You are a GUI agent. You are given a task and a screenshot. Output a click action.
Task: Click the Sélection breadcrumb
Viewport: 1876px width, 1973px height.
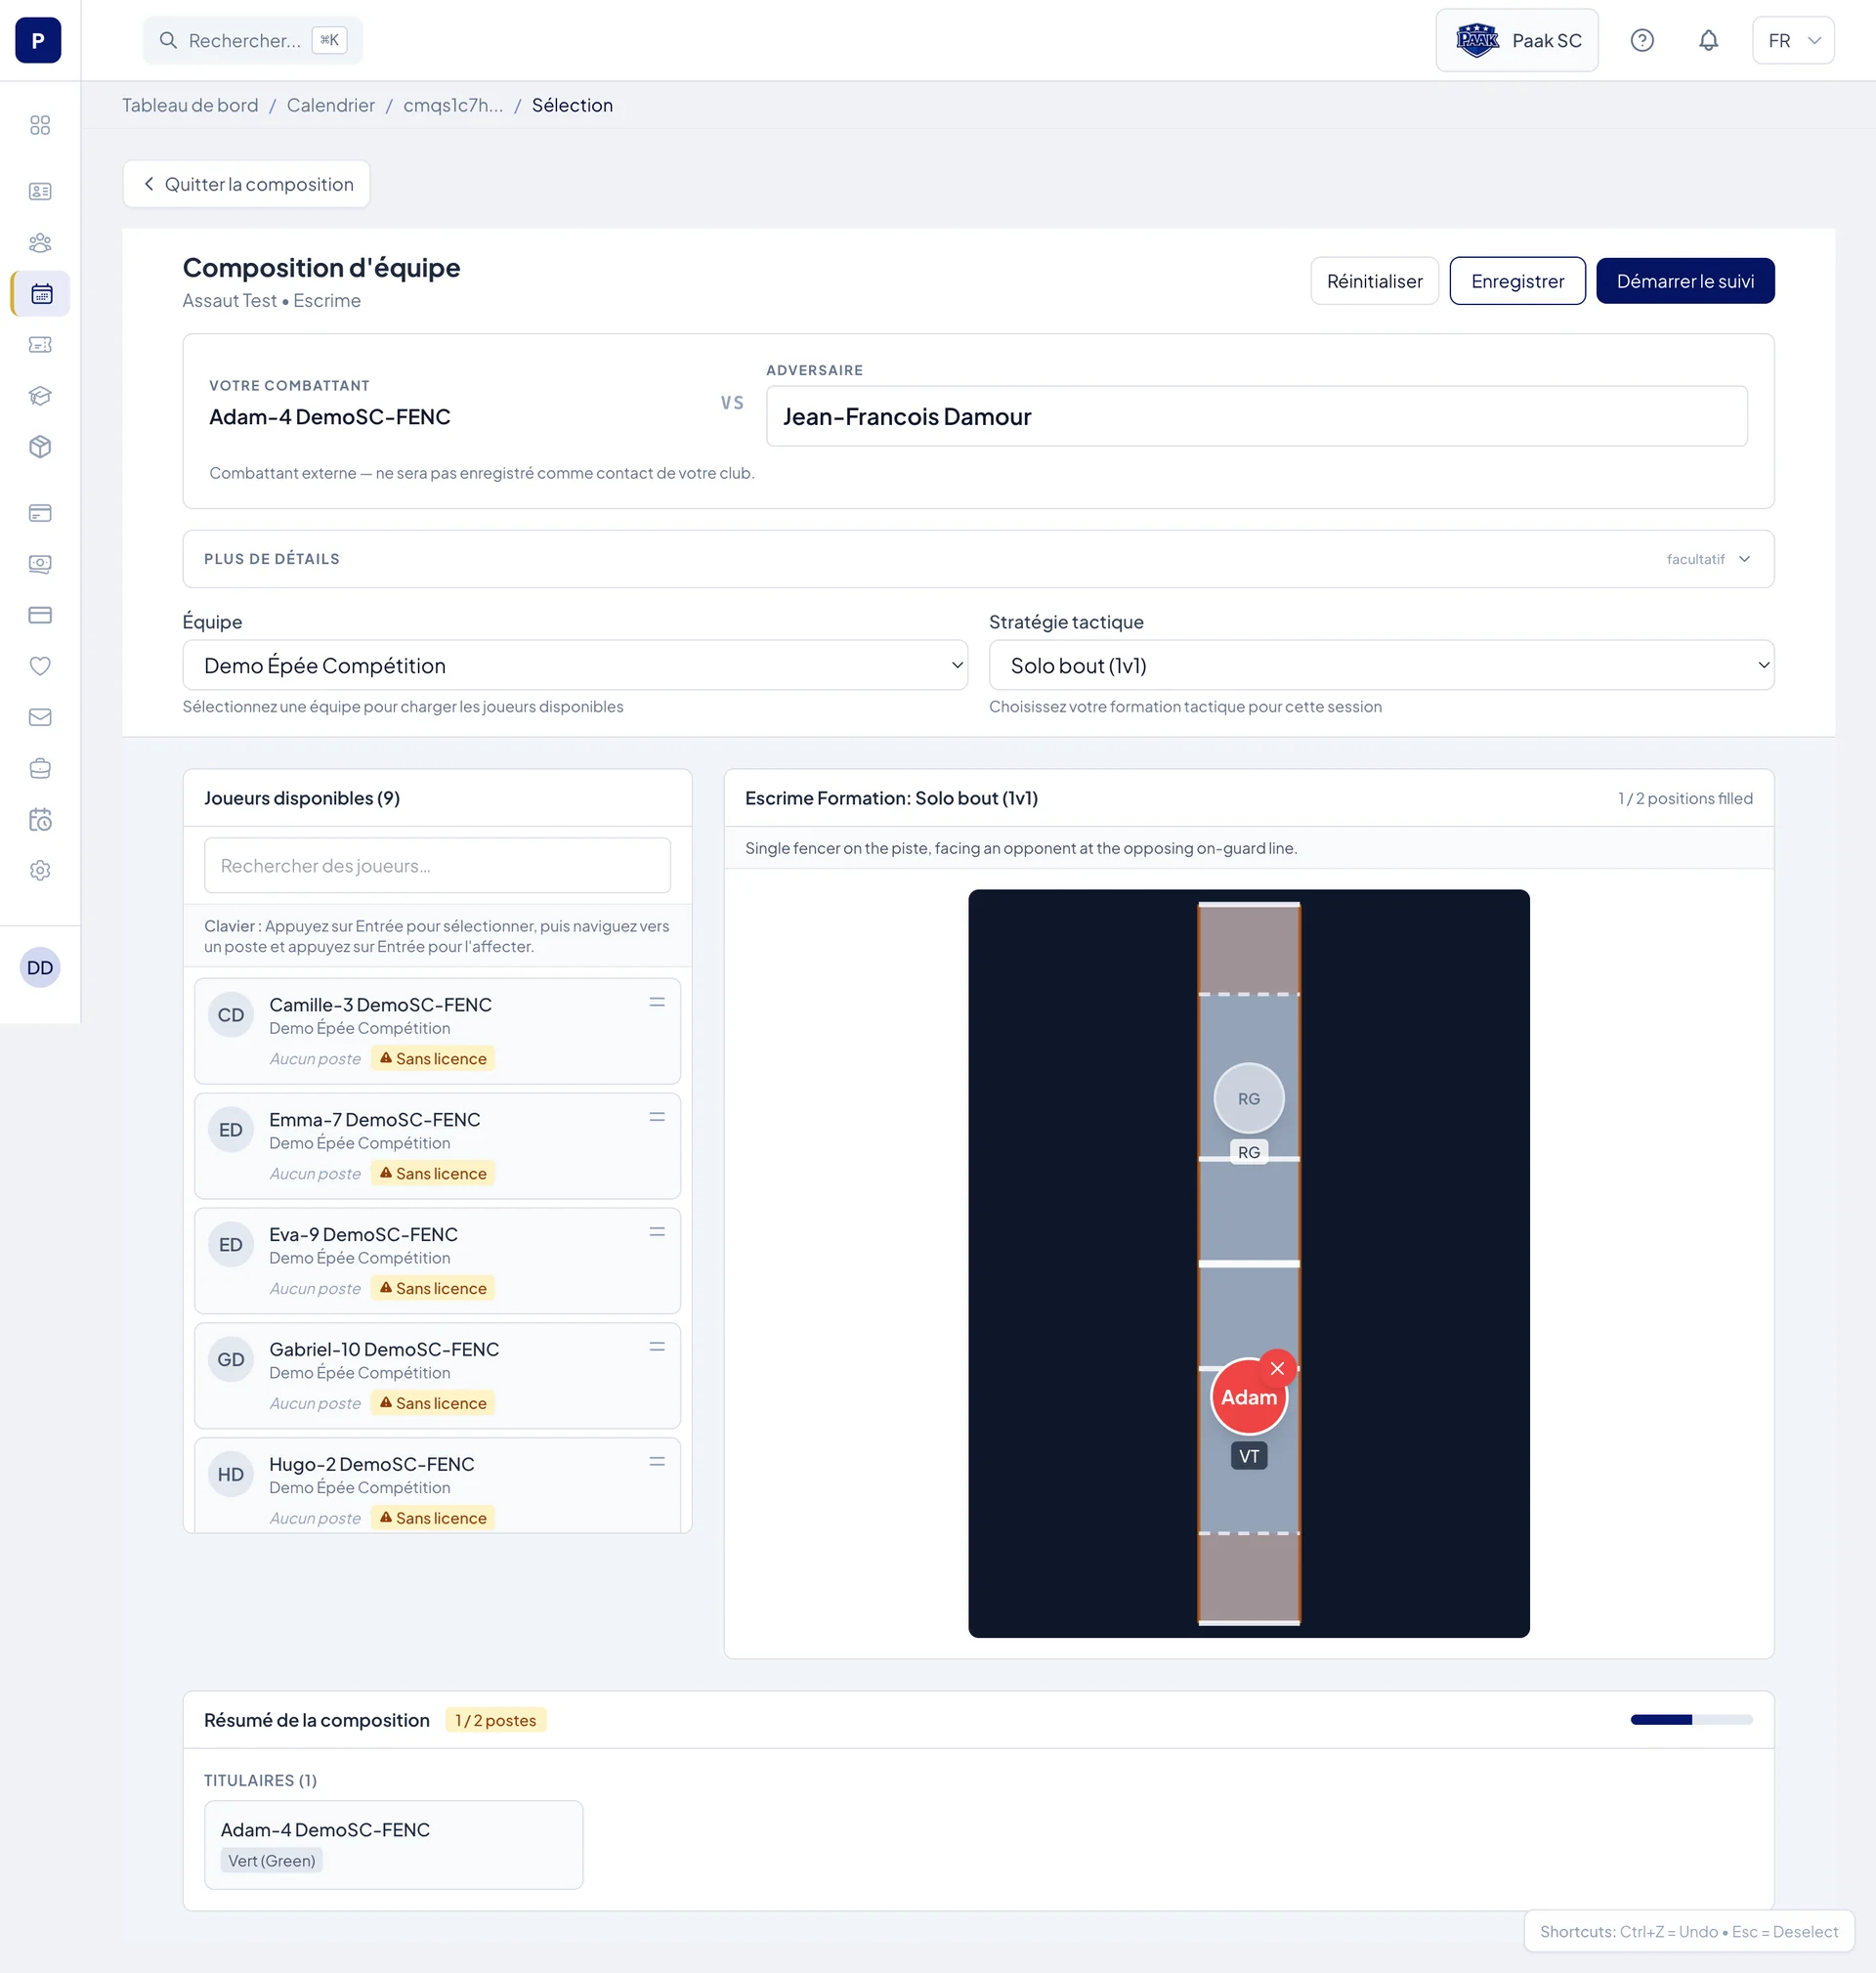point(572,105)
